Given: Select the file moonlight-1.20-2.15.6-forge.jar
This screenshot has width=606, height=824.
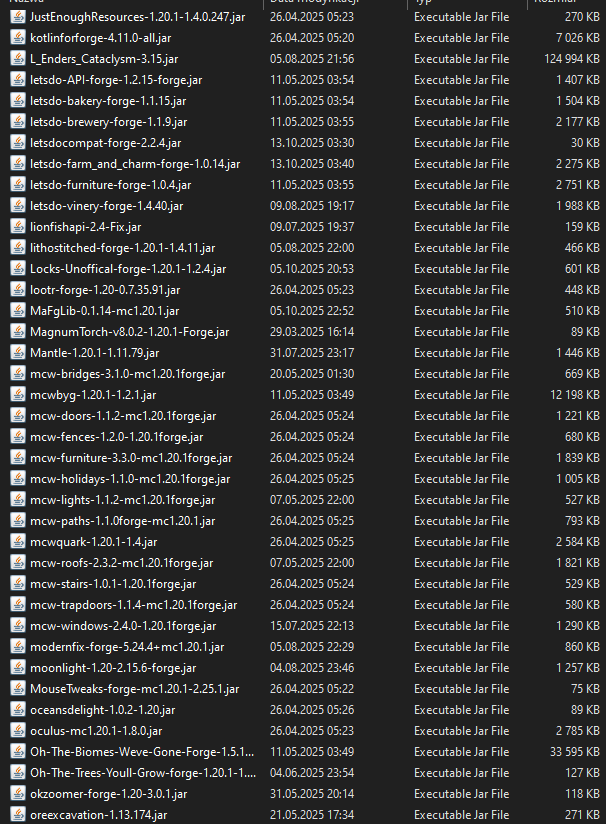Looking at the screenshot, I should tap(113, 668).
